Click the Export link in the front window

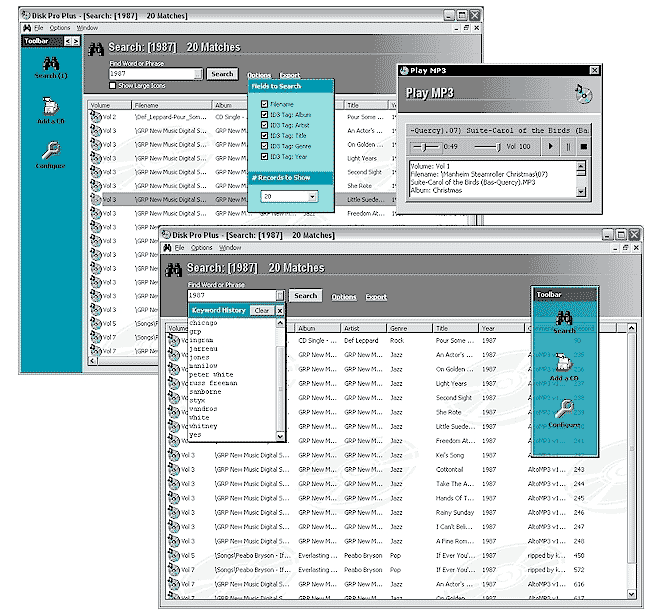coord(376,297)
